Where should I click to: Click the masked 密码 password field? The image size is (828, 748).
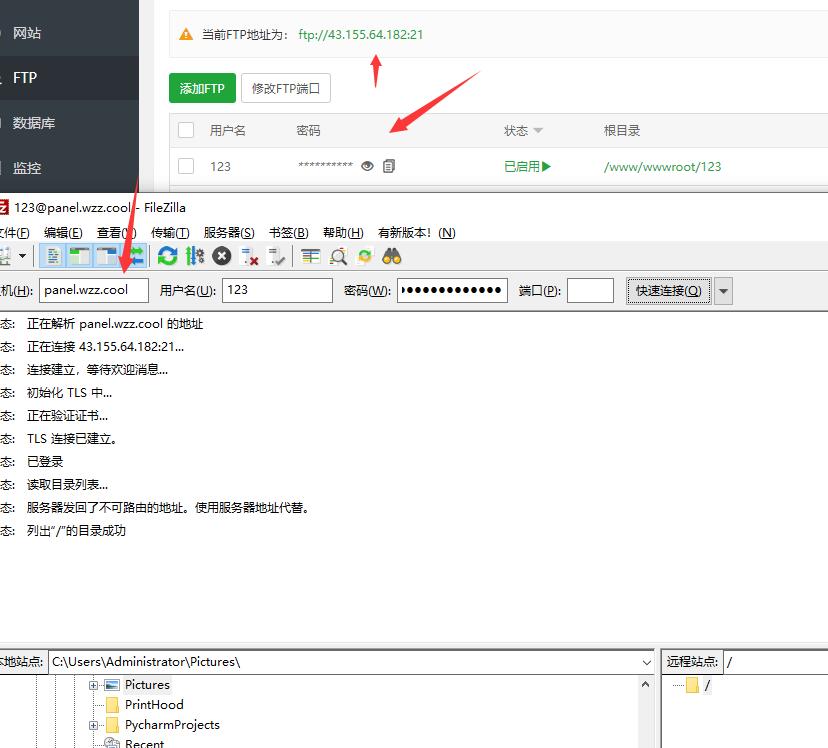click(x=453, y=290)
